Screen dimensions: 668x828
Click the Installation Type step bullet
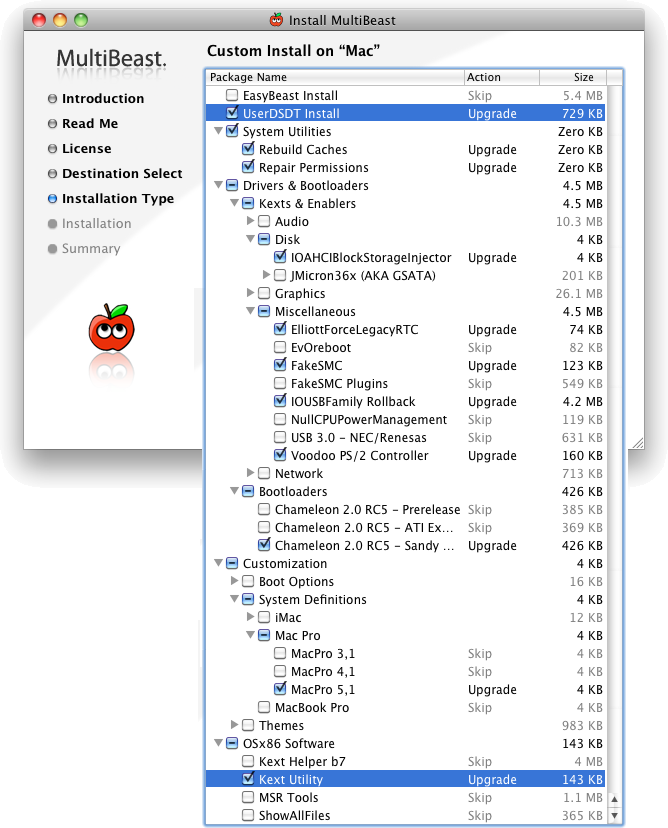[52, 199]
